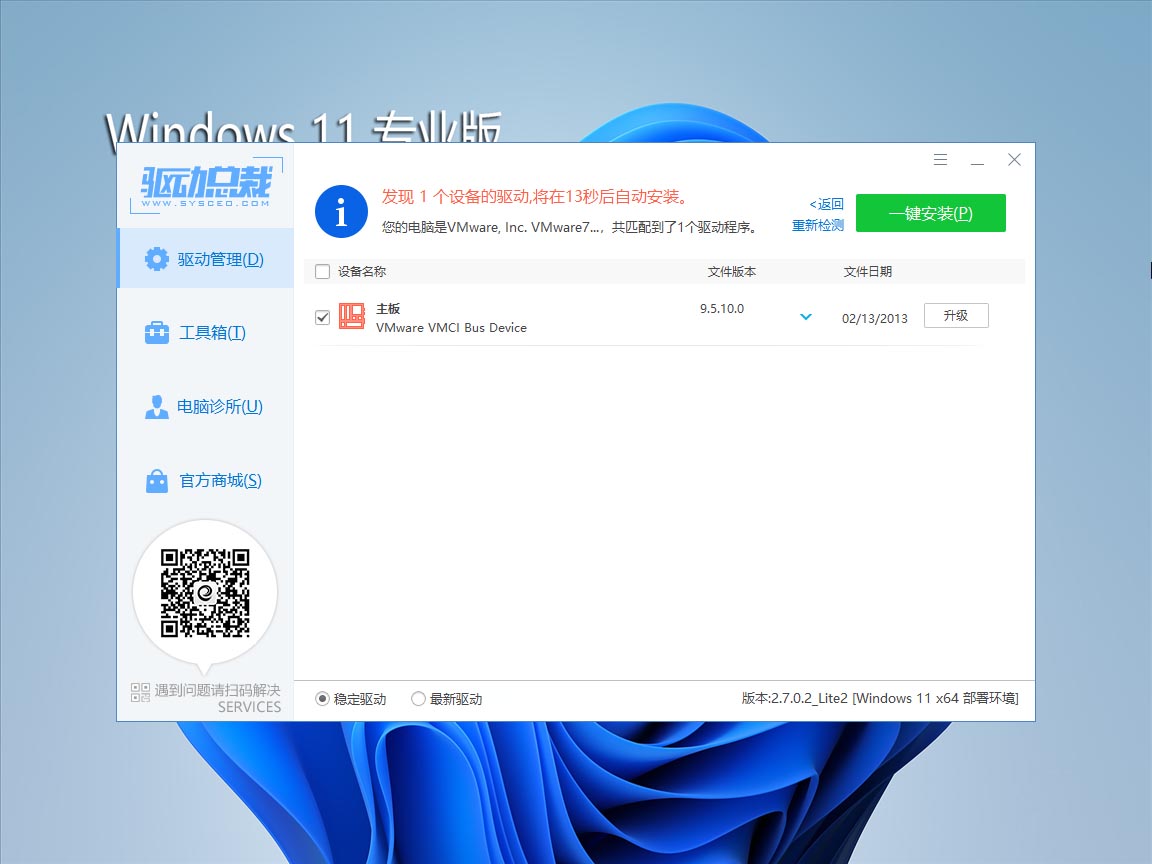Image resolution: width=1152 pixels, height=864 pixels.
Task: Click the VMware VMCI Bus Device text
Action: tap(451, 328)
